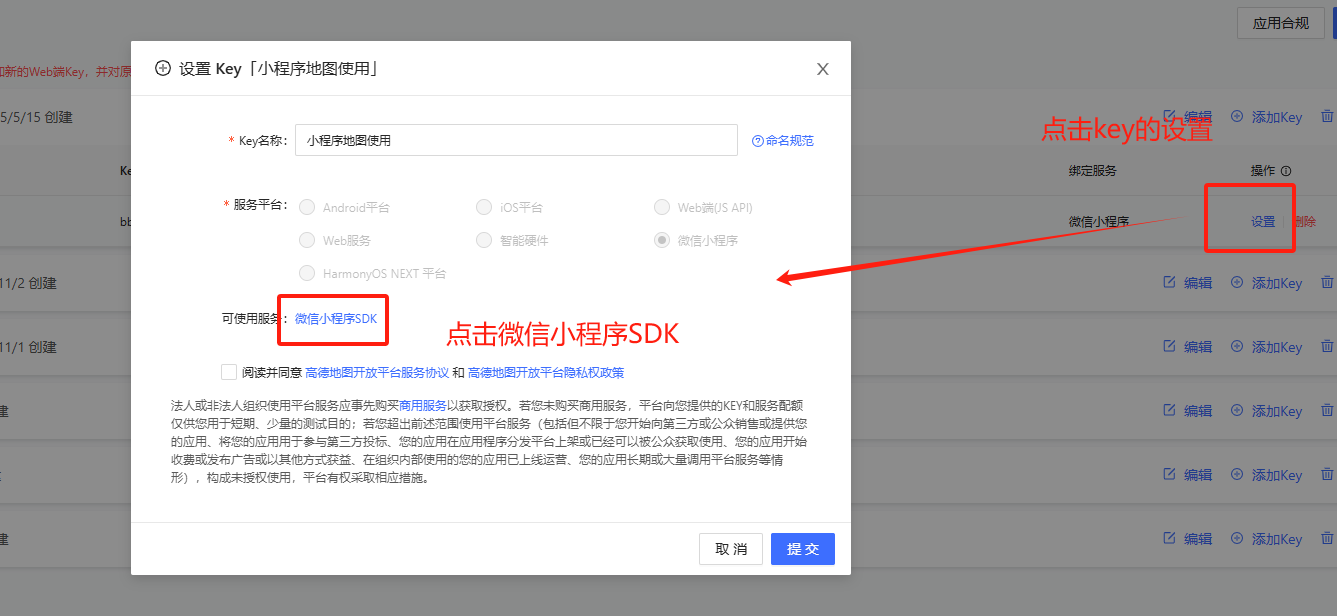This screenshot has height=616, width=1337.
Task: Click the info icon beside the 操作 header
Action: click(x=1286, y=171)
